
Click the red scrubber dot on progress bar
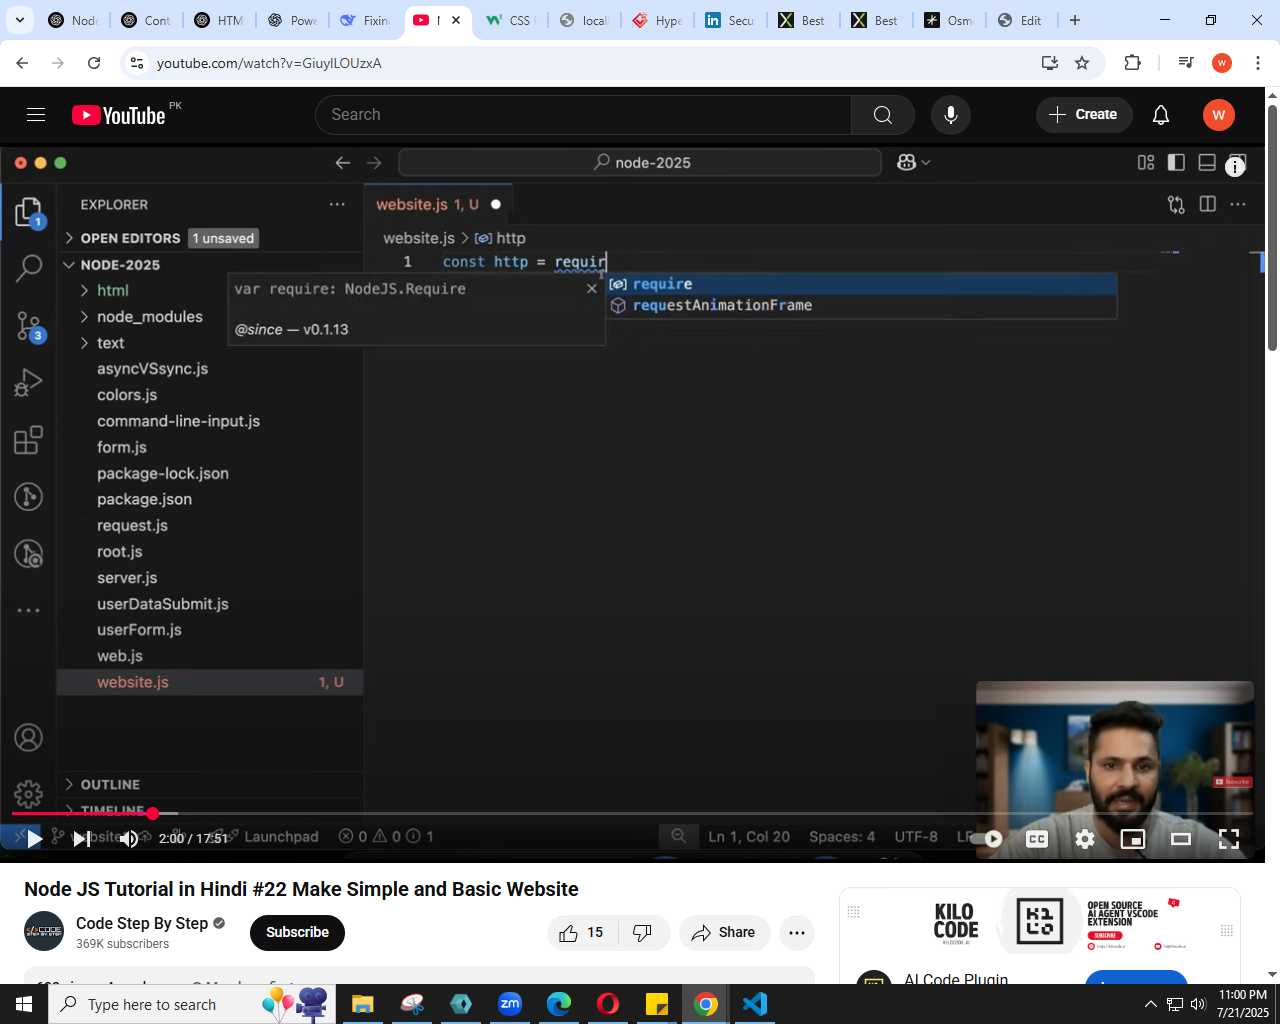(x=153, y=813)
